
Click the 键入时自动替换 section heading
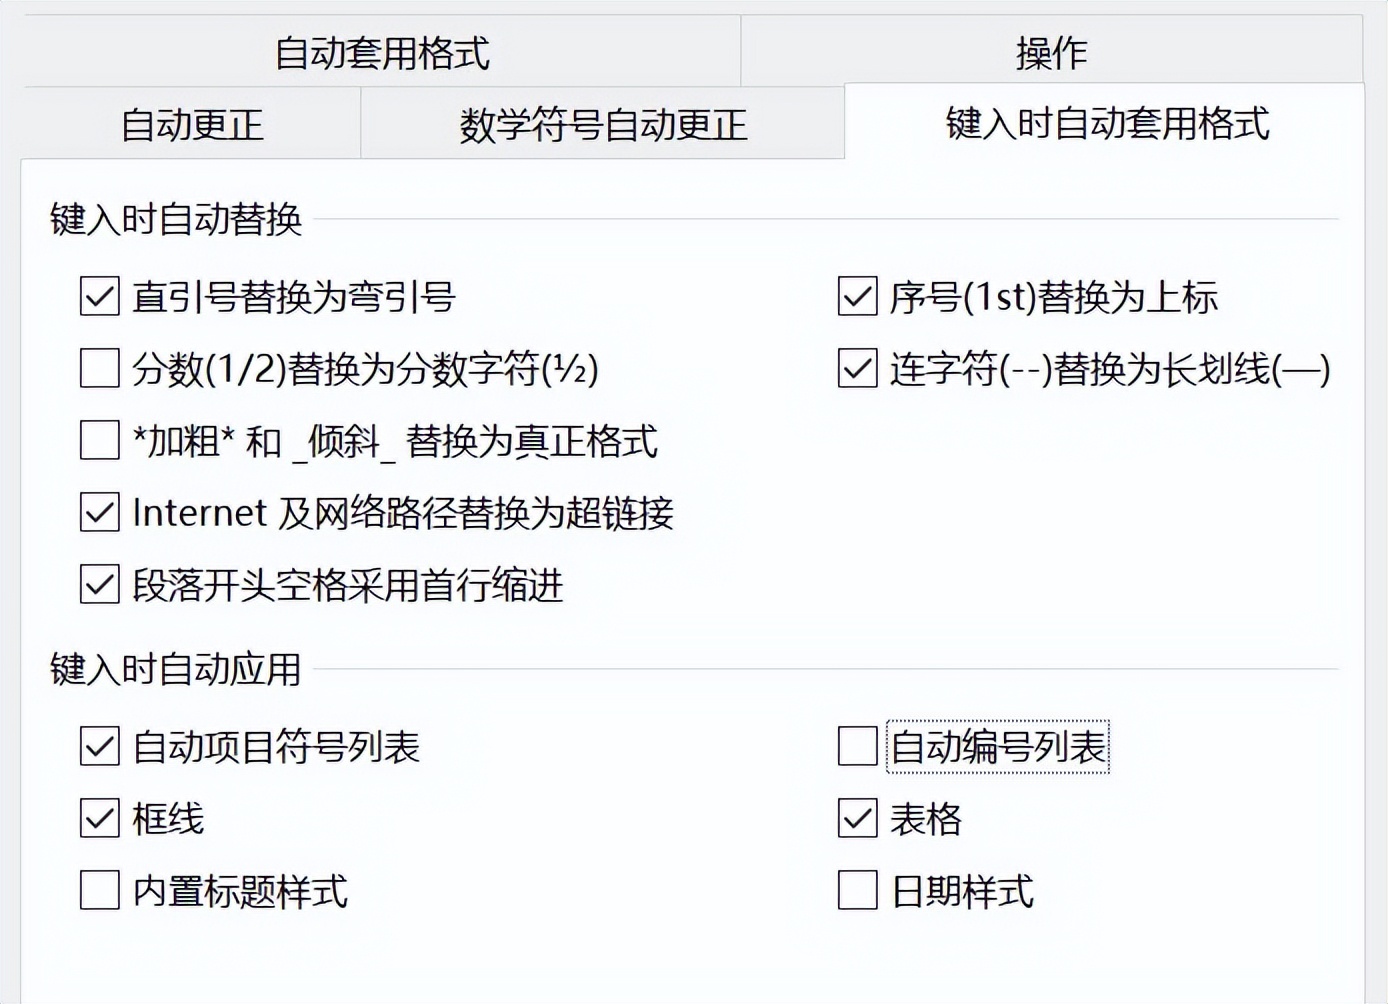click(176, 219)
